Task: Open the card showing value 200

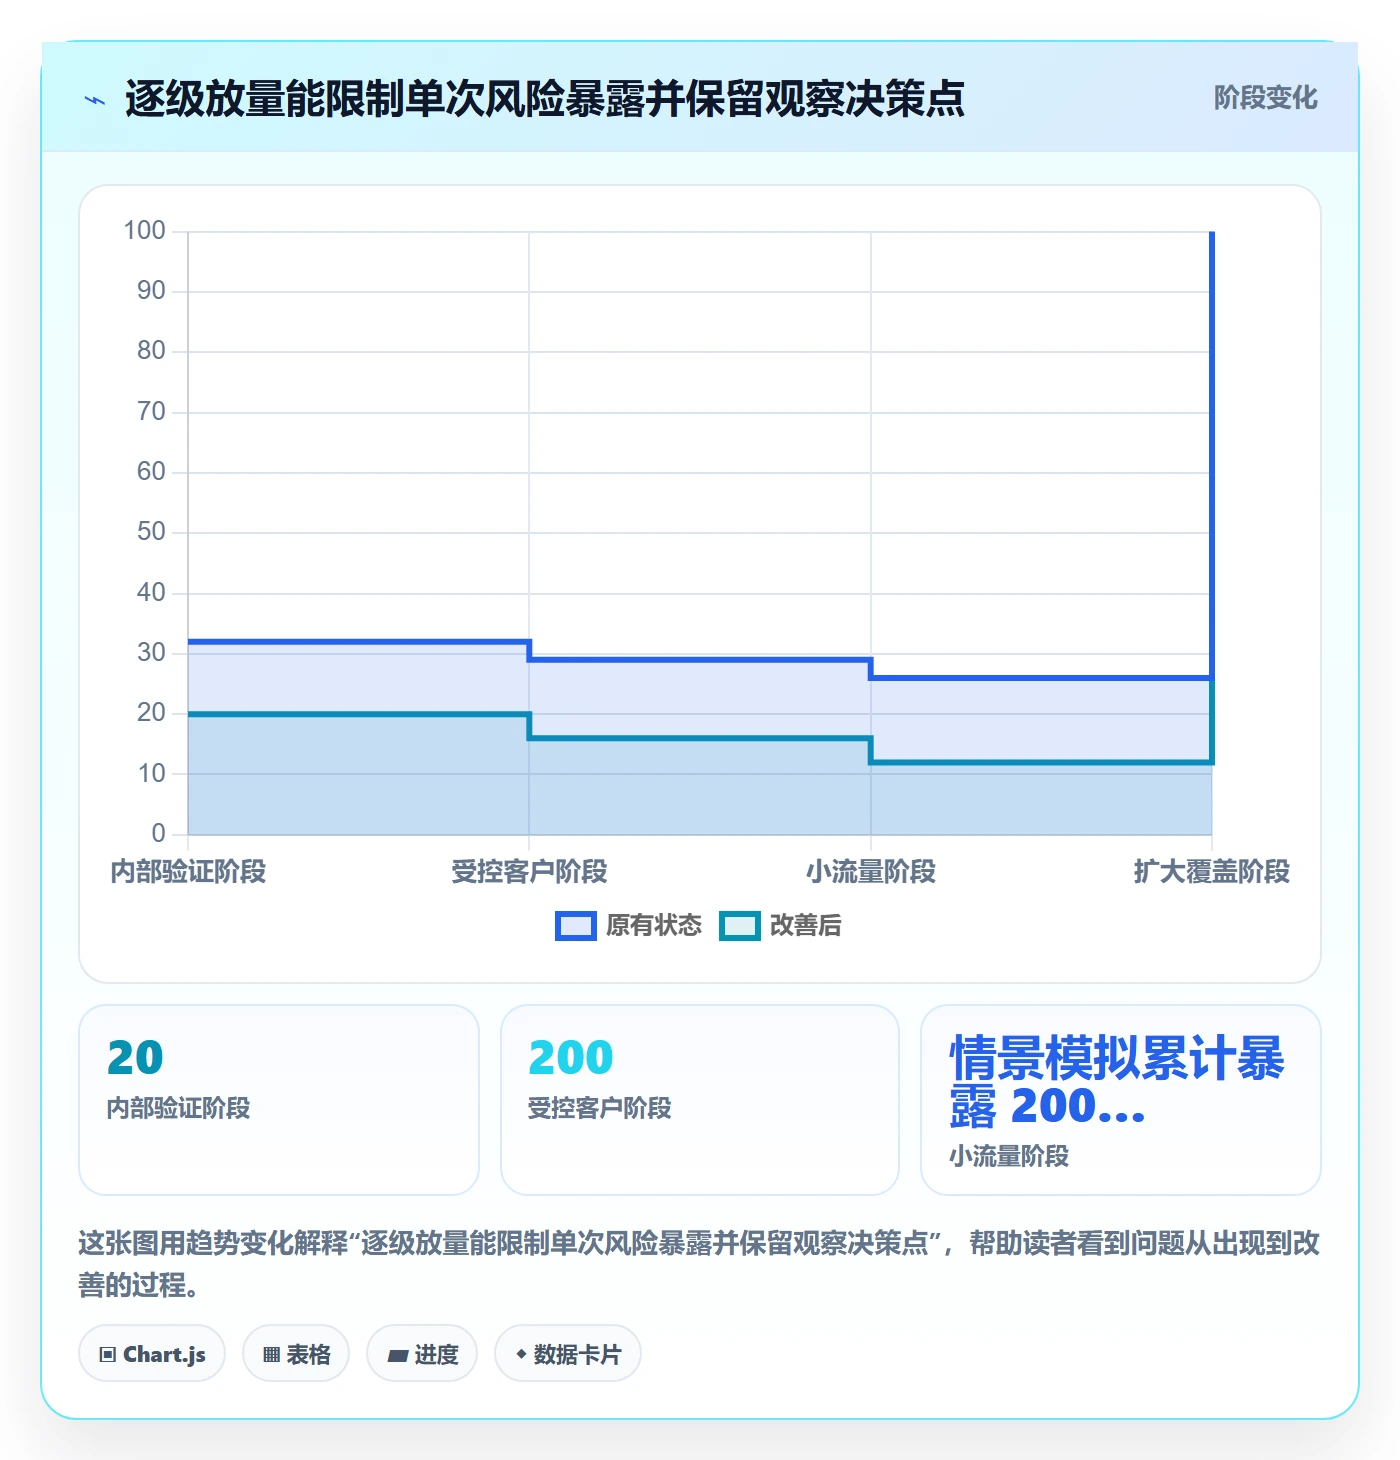Action: click(x=700, y=1100)
